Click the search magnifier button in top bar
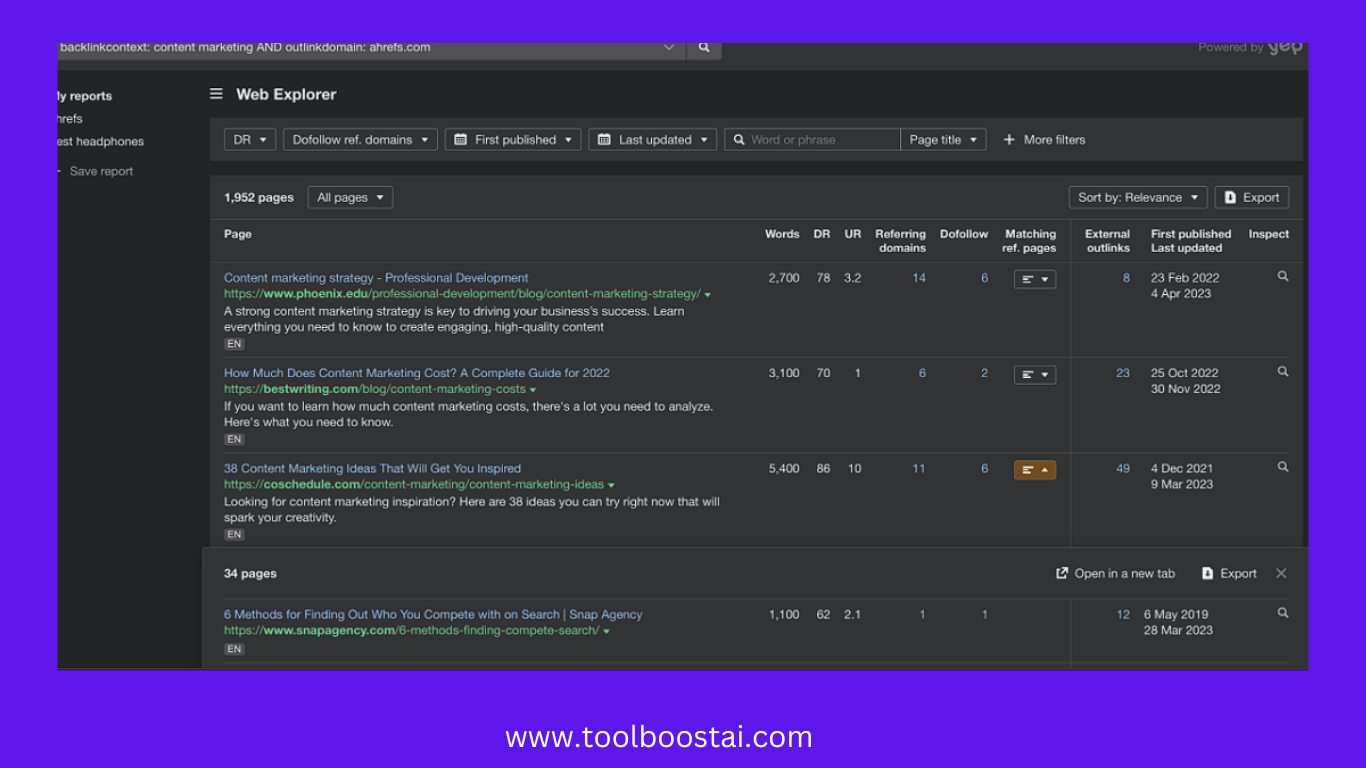This screenshot has width=1366, height=768. 704,48
